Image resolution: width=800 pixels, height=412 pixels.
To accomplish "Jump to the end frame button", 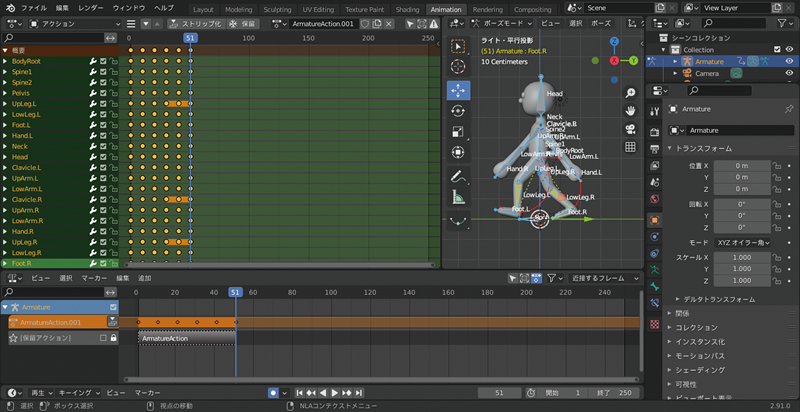I will (359, 393).
